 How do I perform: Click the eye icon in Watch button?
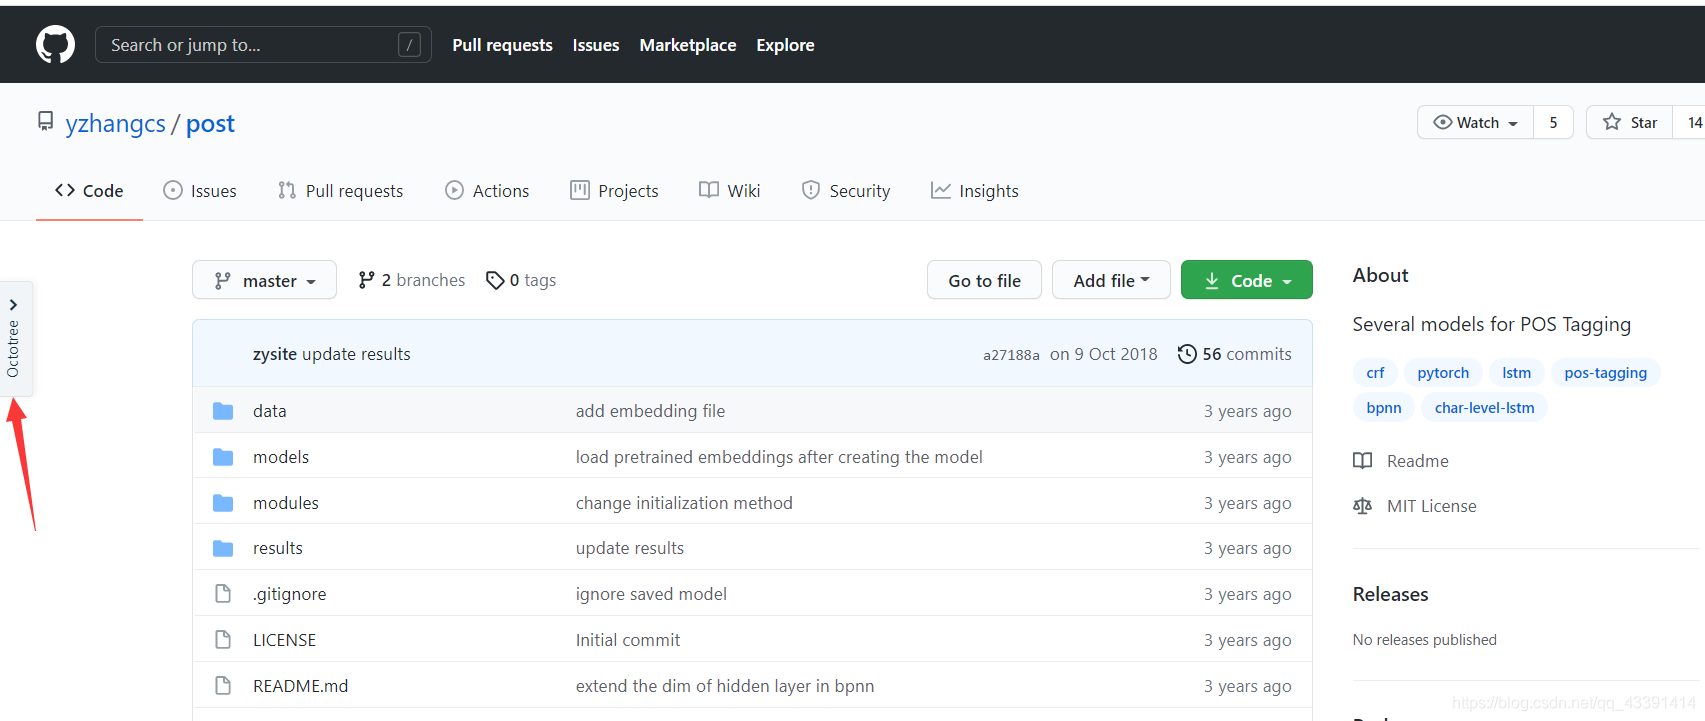[x=1443, y=122]
